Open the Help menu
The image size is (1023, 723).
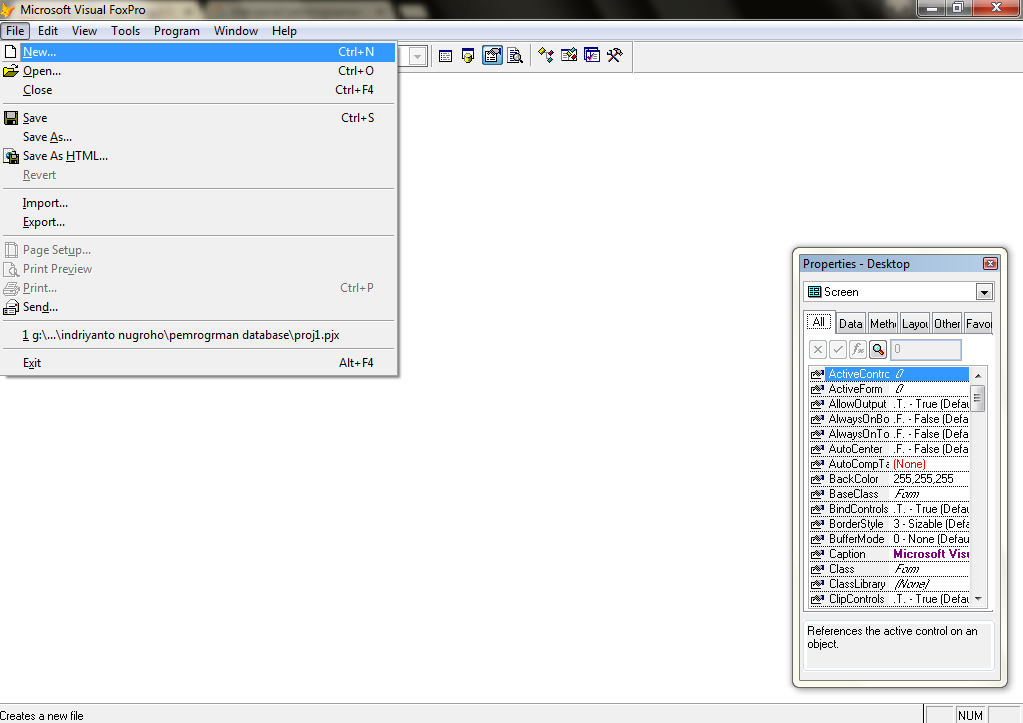coord(284,31)
